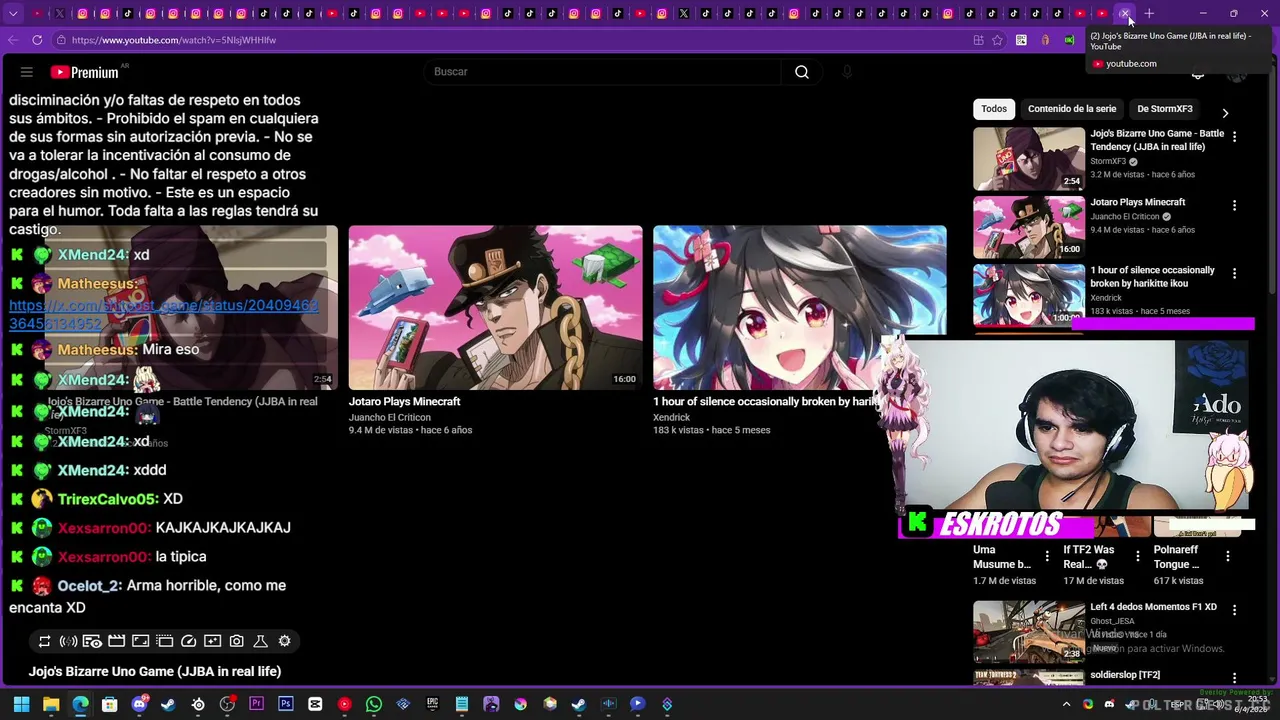Click the YouTube search magnifier button

802,72
